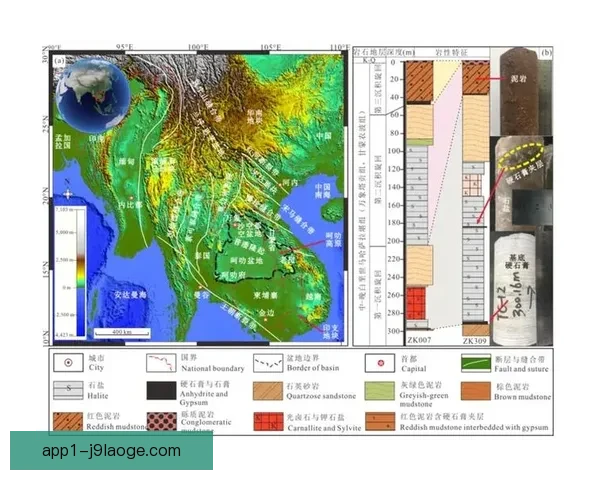The height and width of the screenshot is (480, 600).
Task: Click the 内比都 city label
Action: click(130, 205)
